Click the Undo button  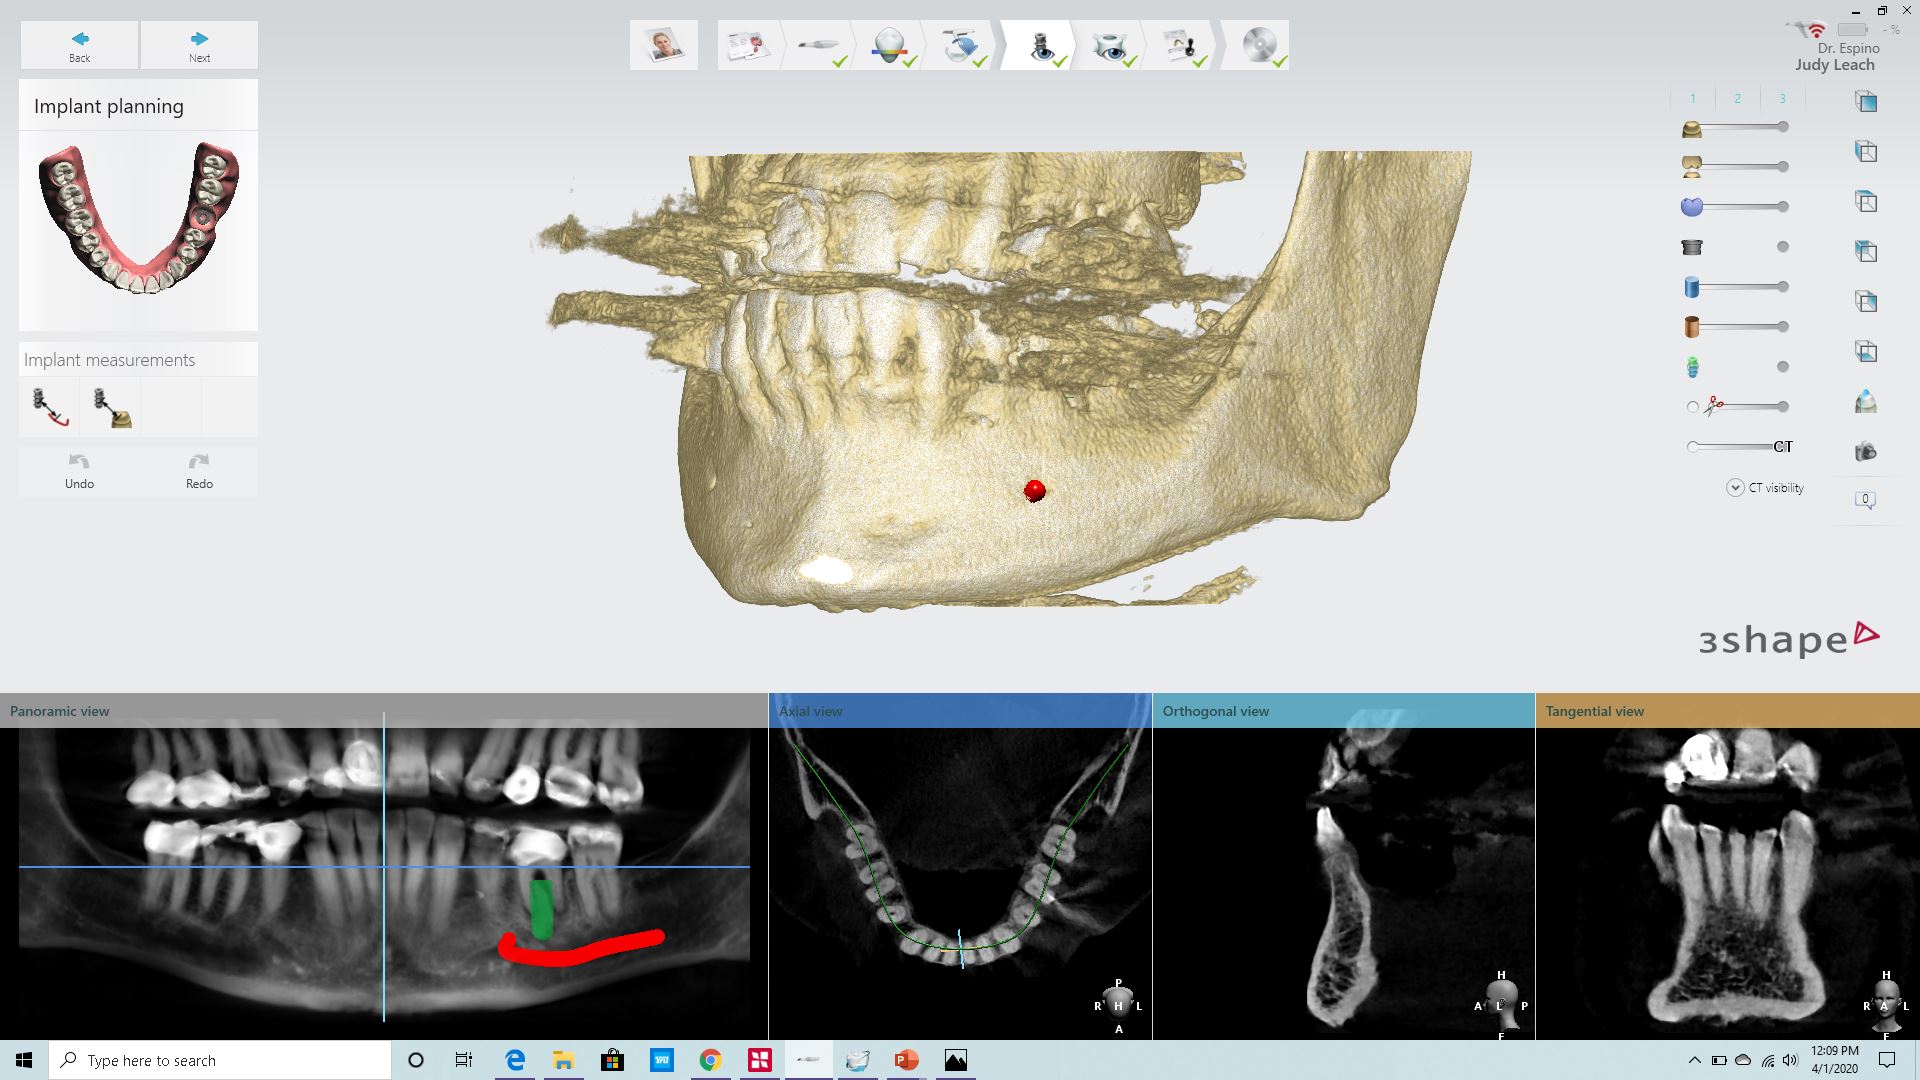pyautogui.click(x=79, y=468)
